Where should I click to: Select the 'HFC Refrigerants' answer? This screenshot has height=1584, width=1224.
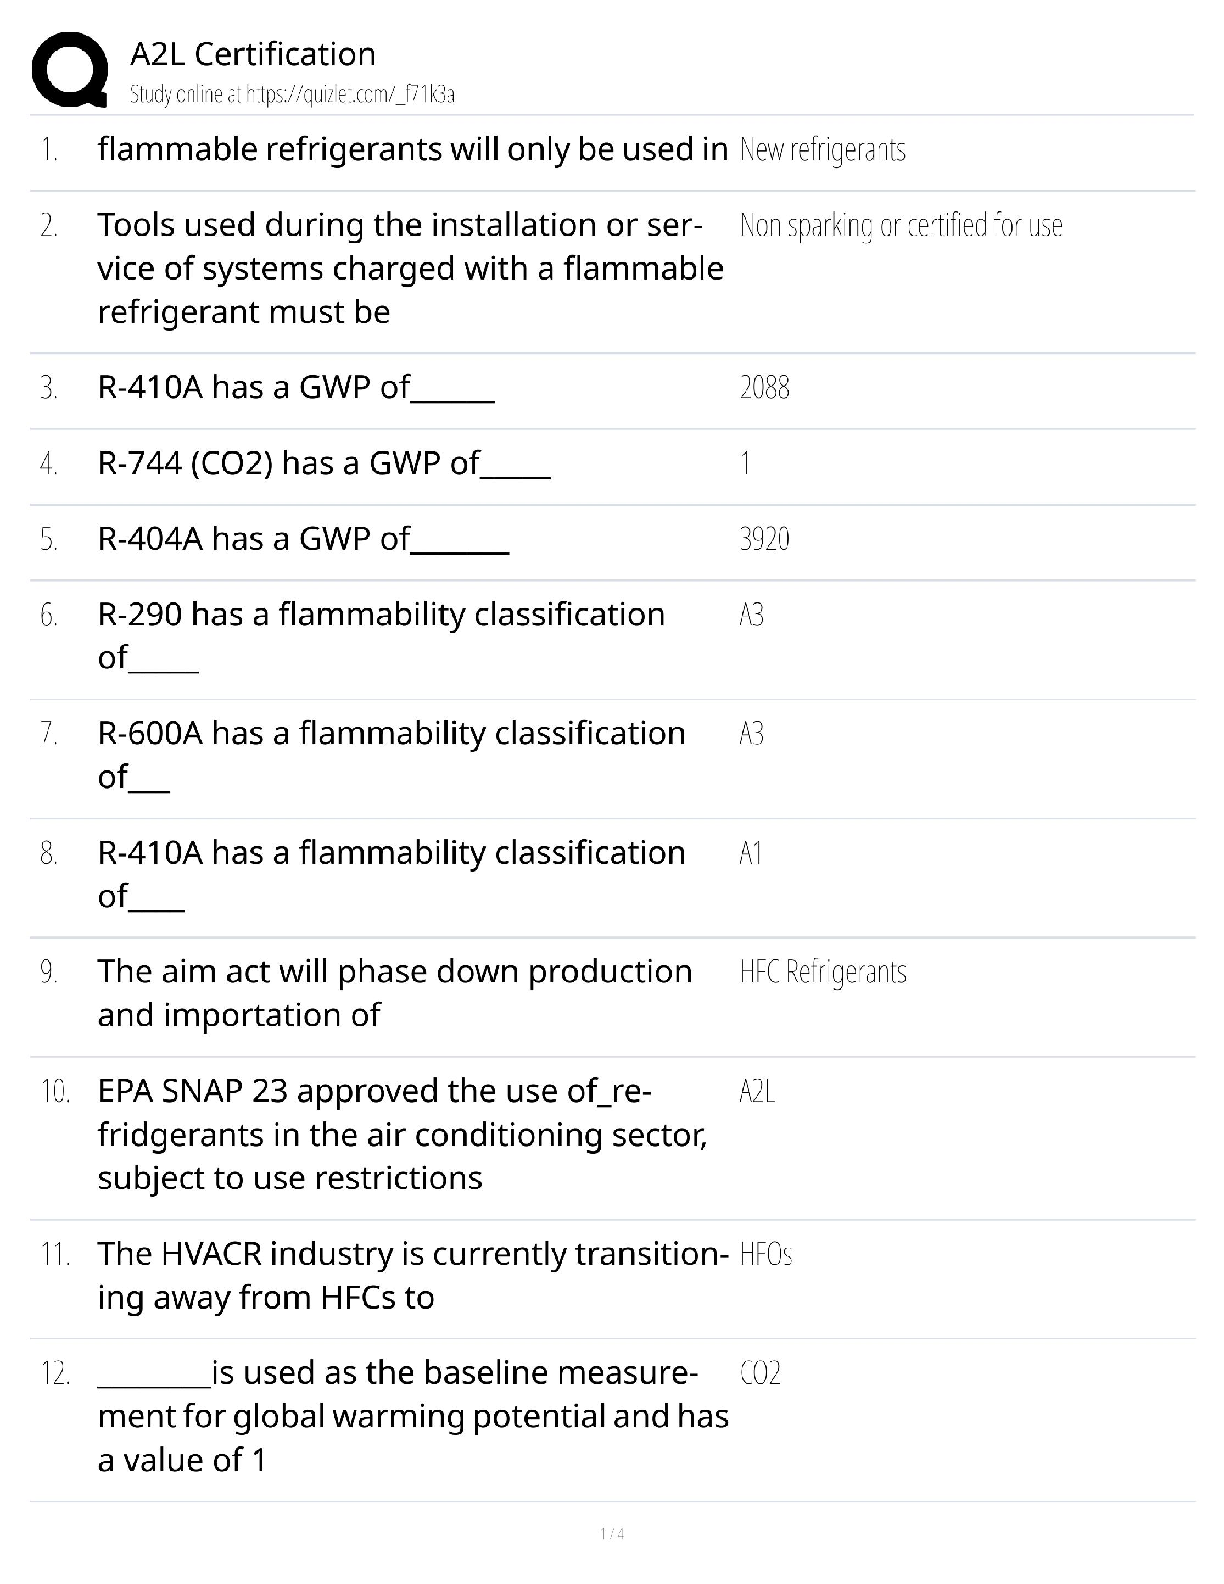(x=822, y=972)
